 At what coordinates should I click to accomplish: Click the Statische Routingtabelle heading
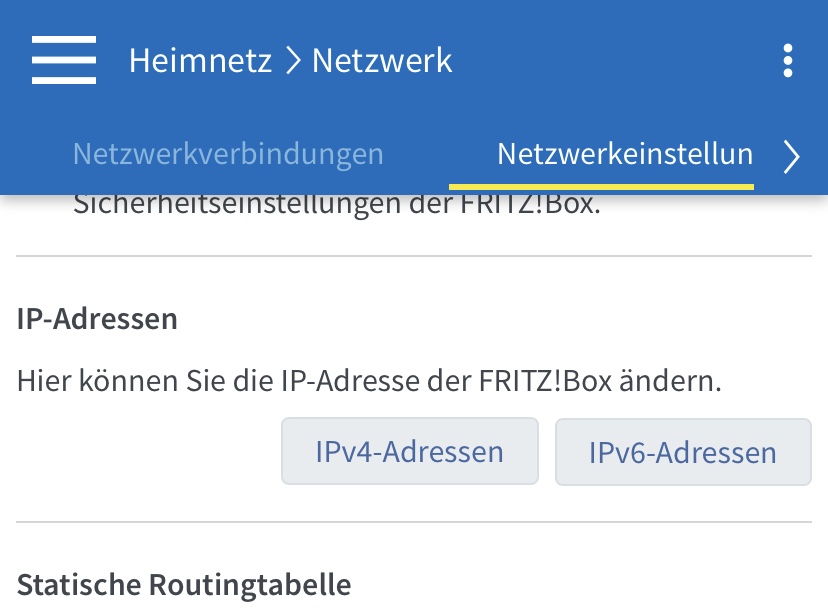tap(184, 584)
